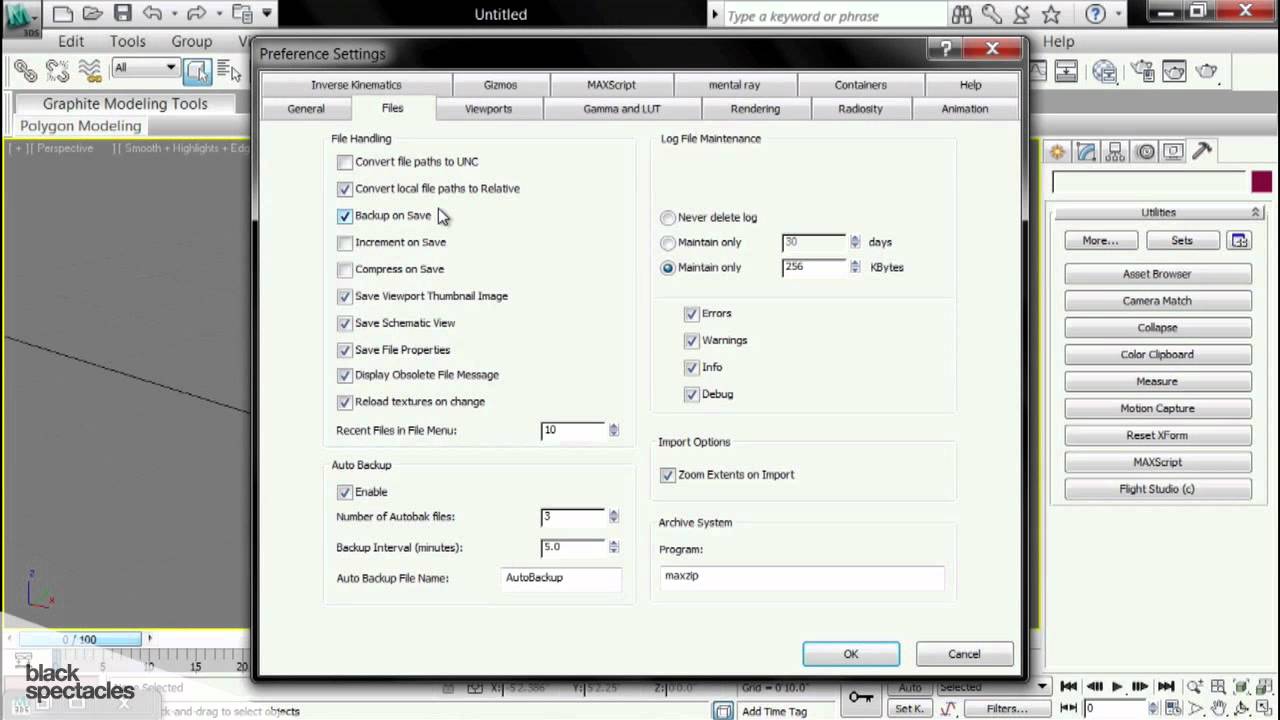Click Recent Files in File Menu spinner
This screenshot has height=720, width=1280.
(614, 430)
